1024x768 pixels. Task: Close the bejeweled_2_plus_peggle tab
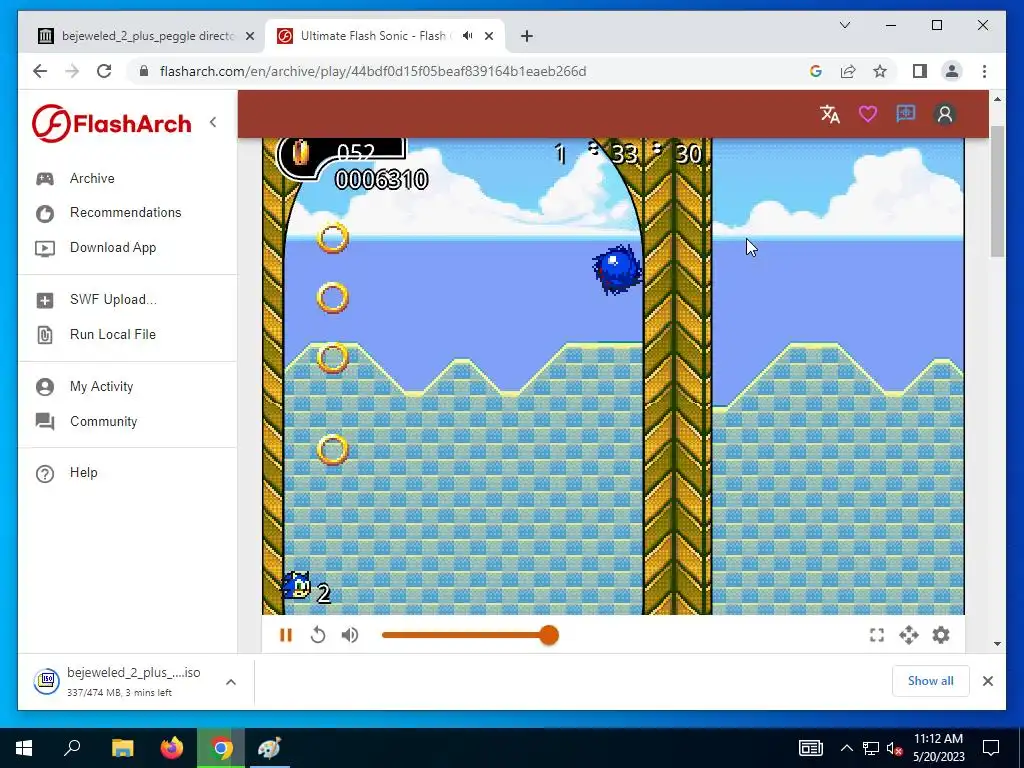pos(249,36)
